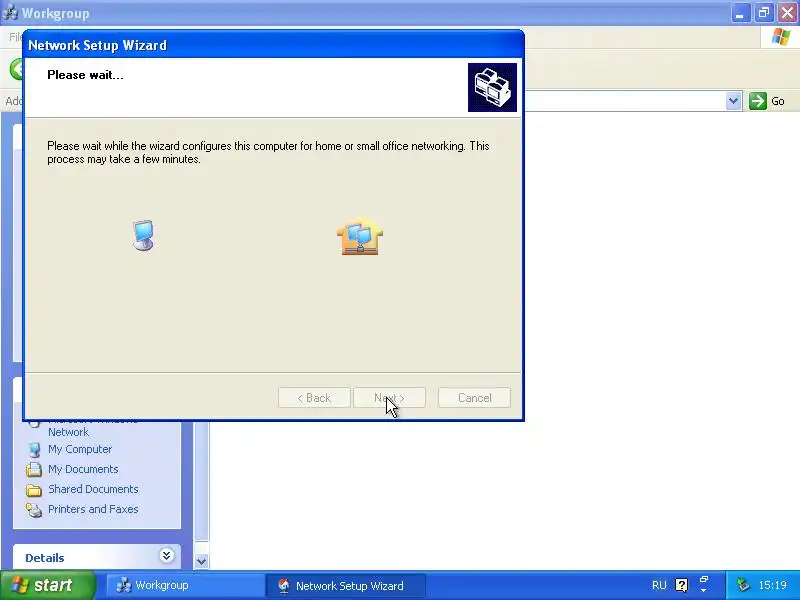This screenshot has width=800, height=600.
Task: Open Printers and Faxes link
Action: coord(93,509)
